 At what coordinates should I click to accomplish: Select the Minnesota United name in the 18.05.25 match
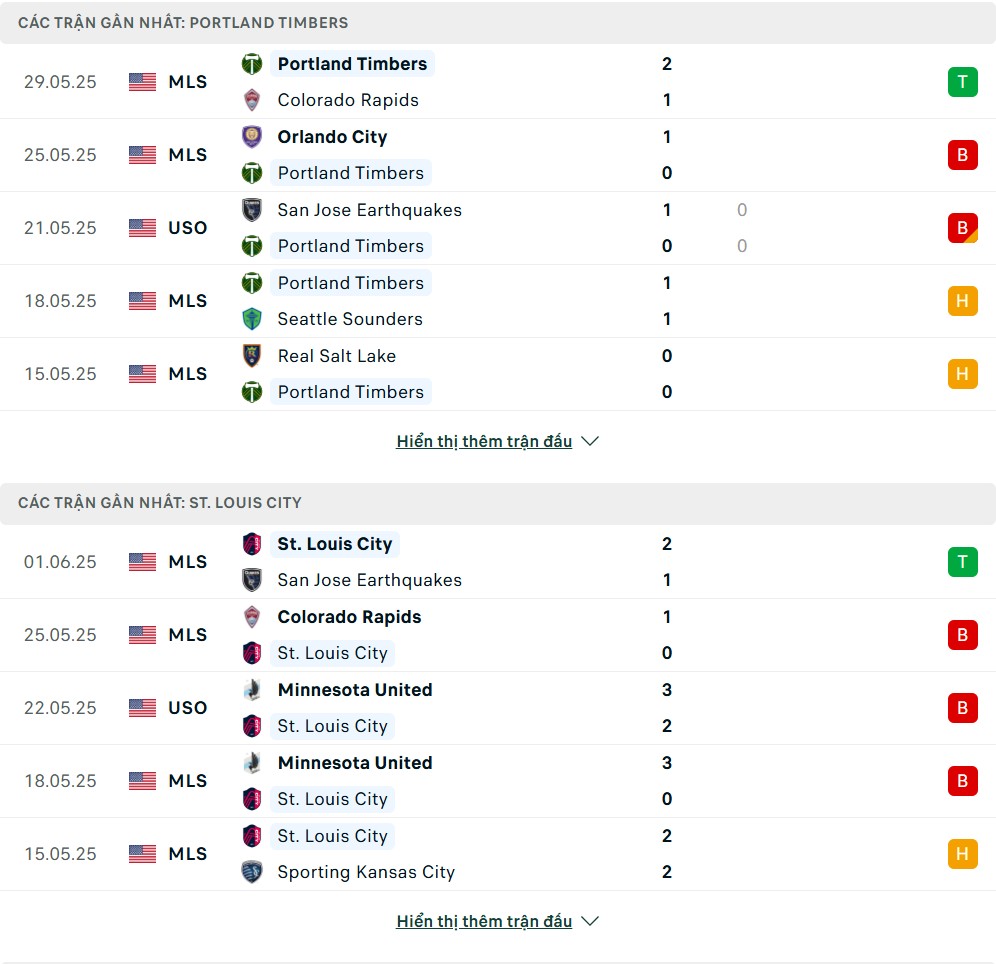tap(355, 763)
